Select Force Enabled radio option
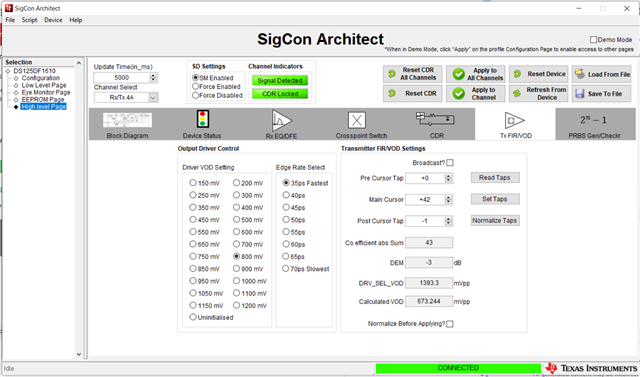This screenshot has height=377, width=640. point(196,86)
